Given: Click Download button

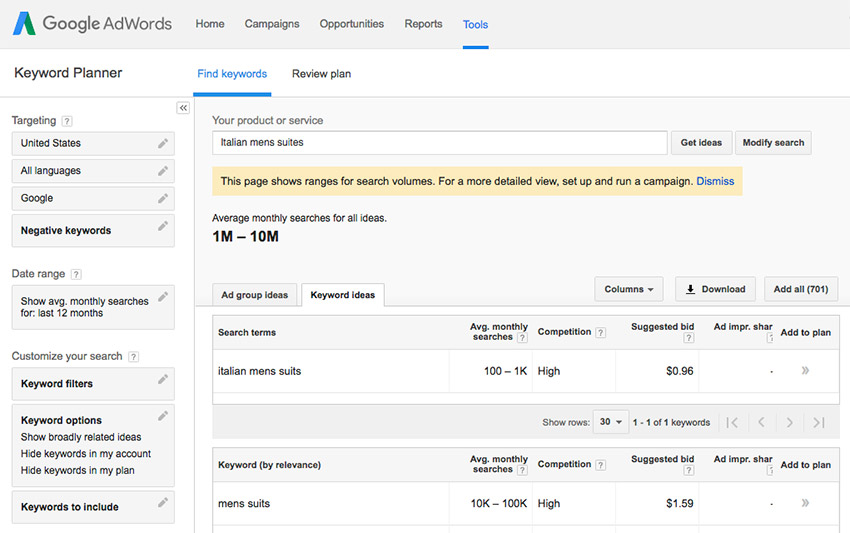Looking at the screenshot, I should pyautogui.click(x=715, y=289).
